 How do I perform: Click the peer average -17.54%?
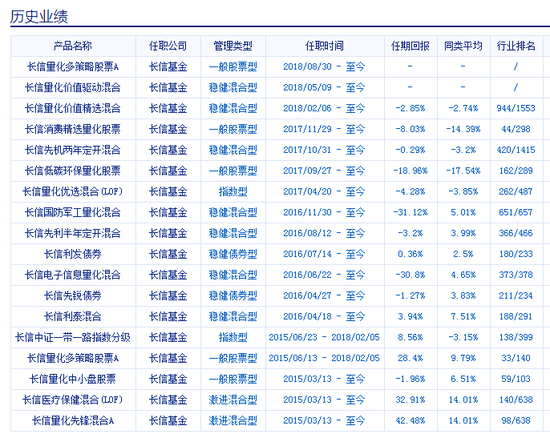pos(463,171)
